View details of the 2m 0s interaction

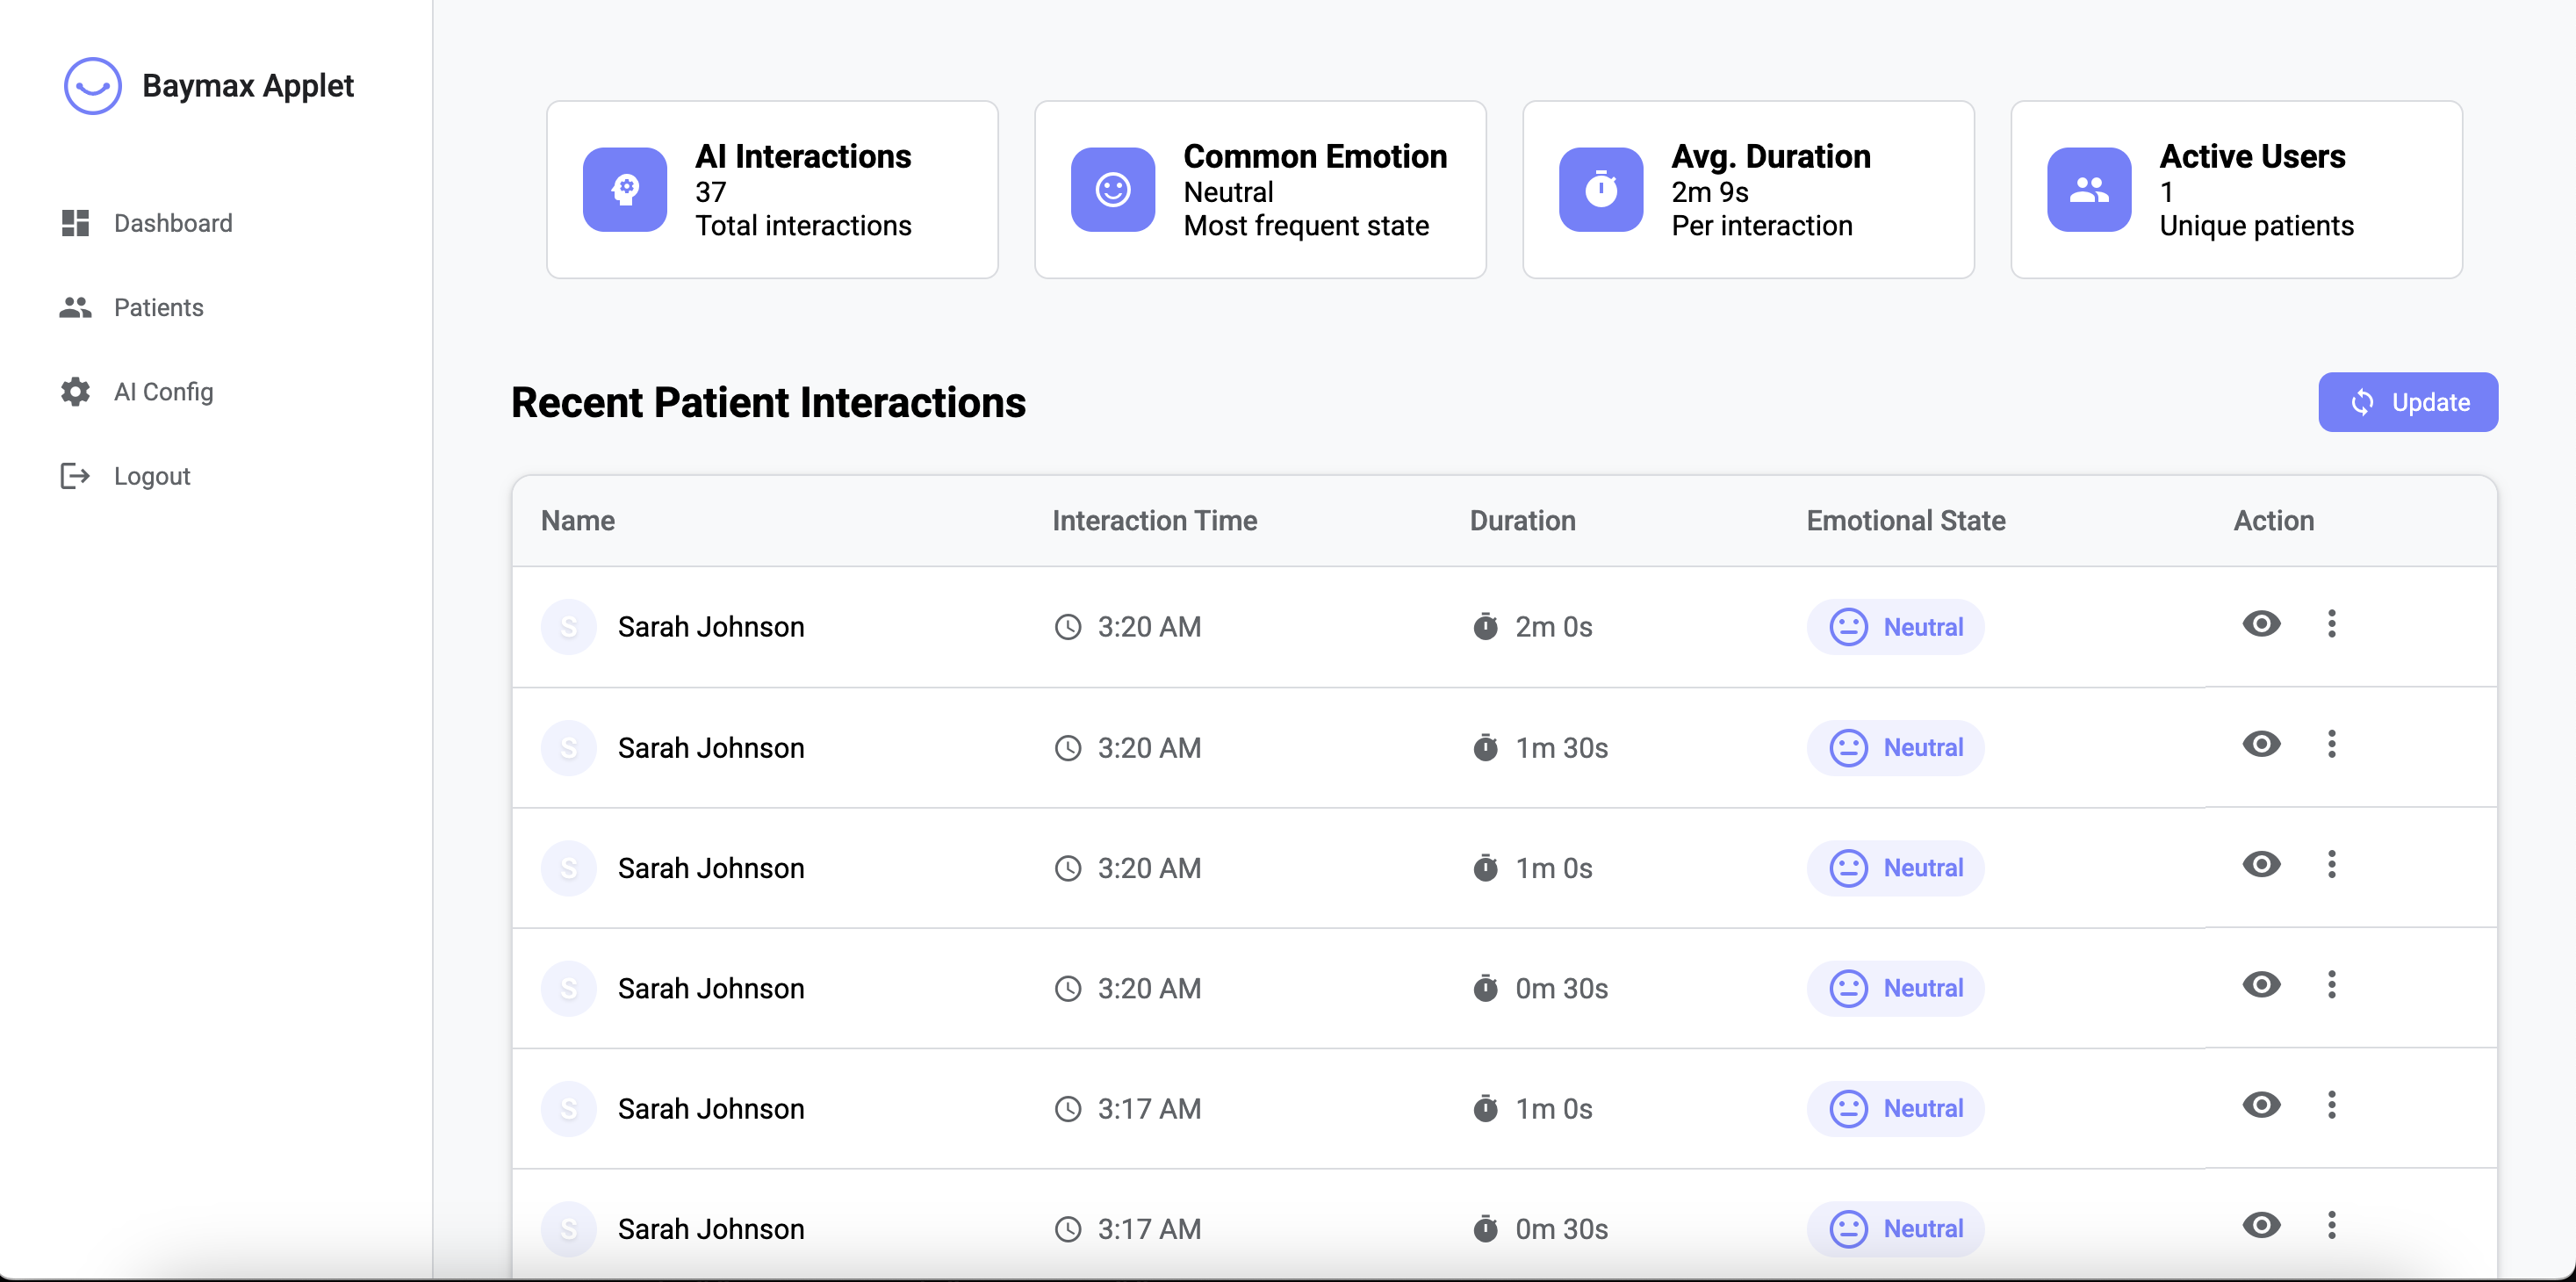(2260, 624)
